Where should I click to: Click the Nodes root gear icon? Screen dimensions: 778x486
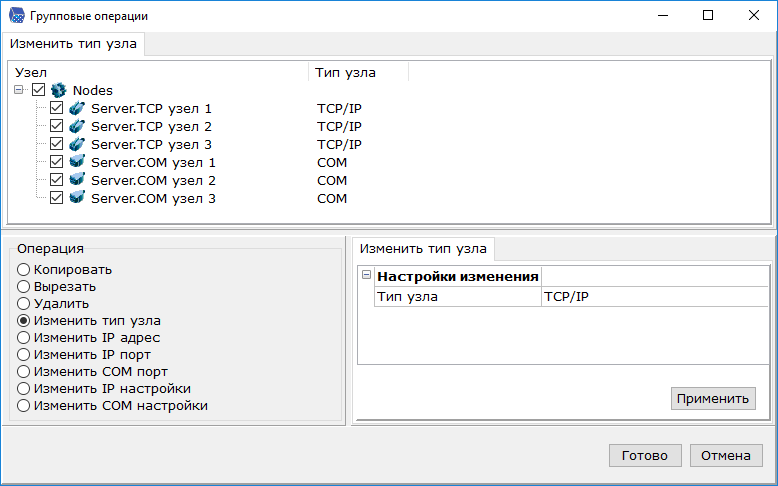click(x=58, y=90)
